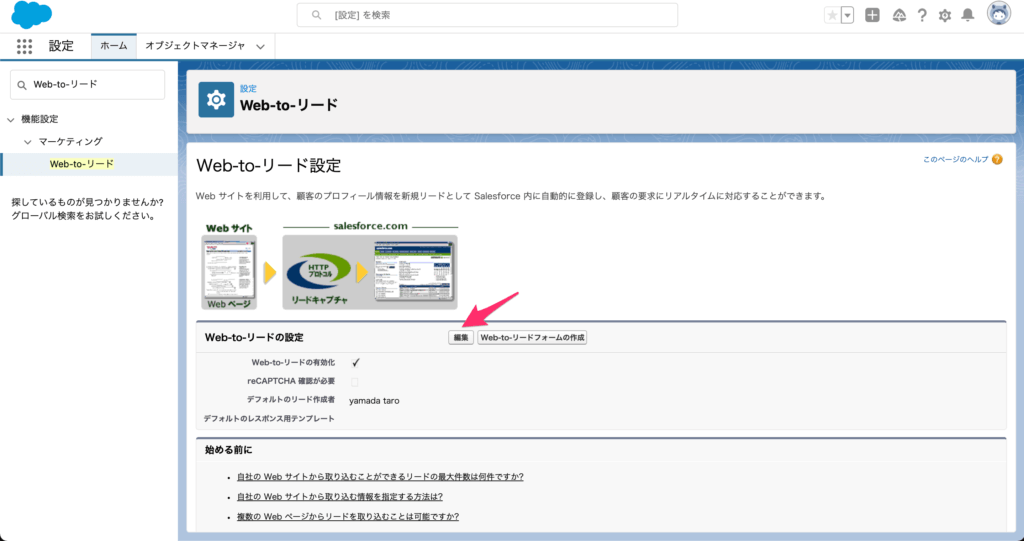Open the オブジェクトマネージャ tab chevron
The image size is (1024, 541).
click(x=261, y=46)
